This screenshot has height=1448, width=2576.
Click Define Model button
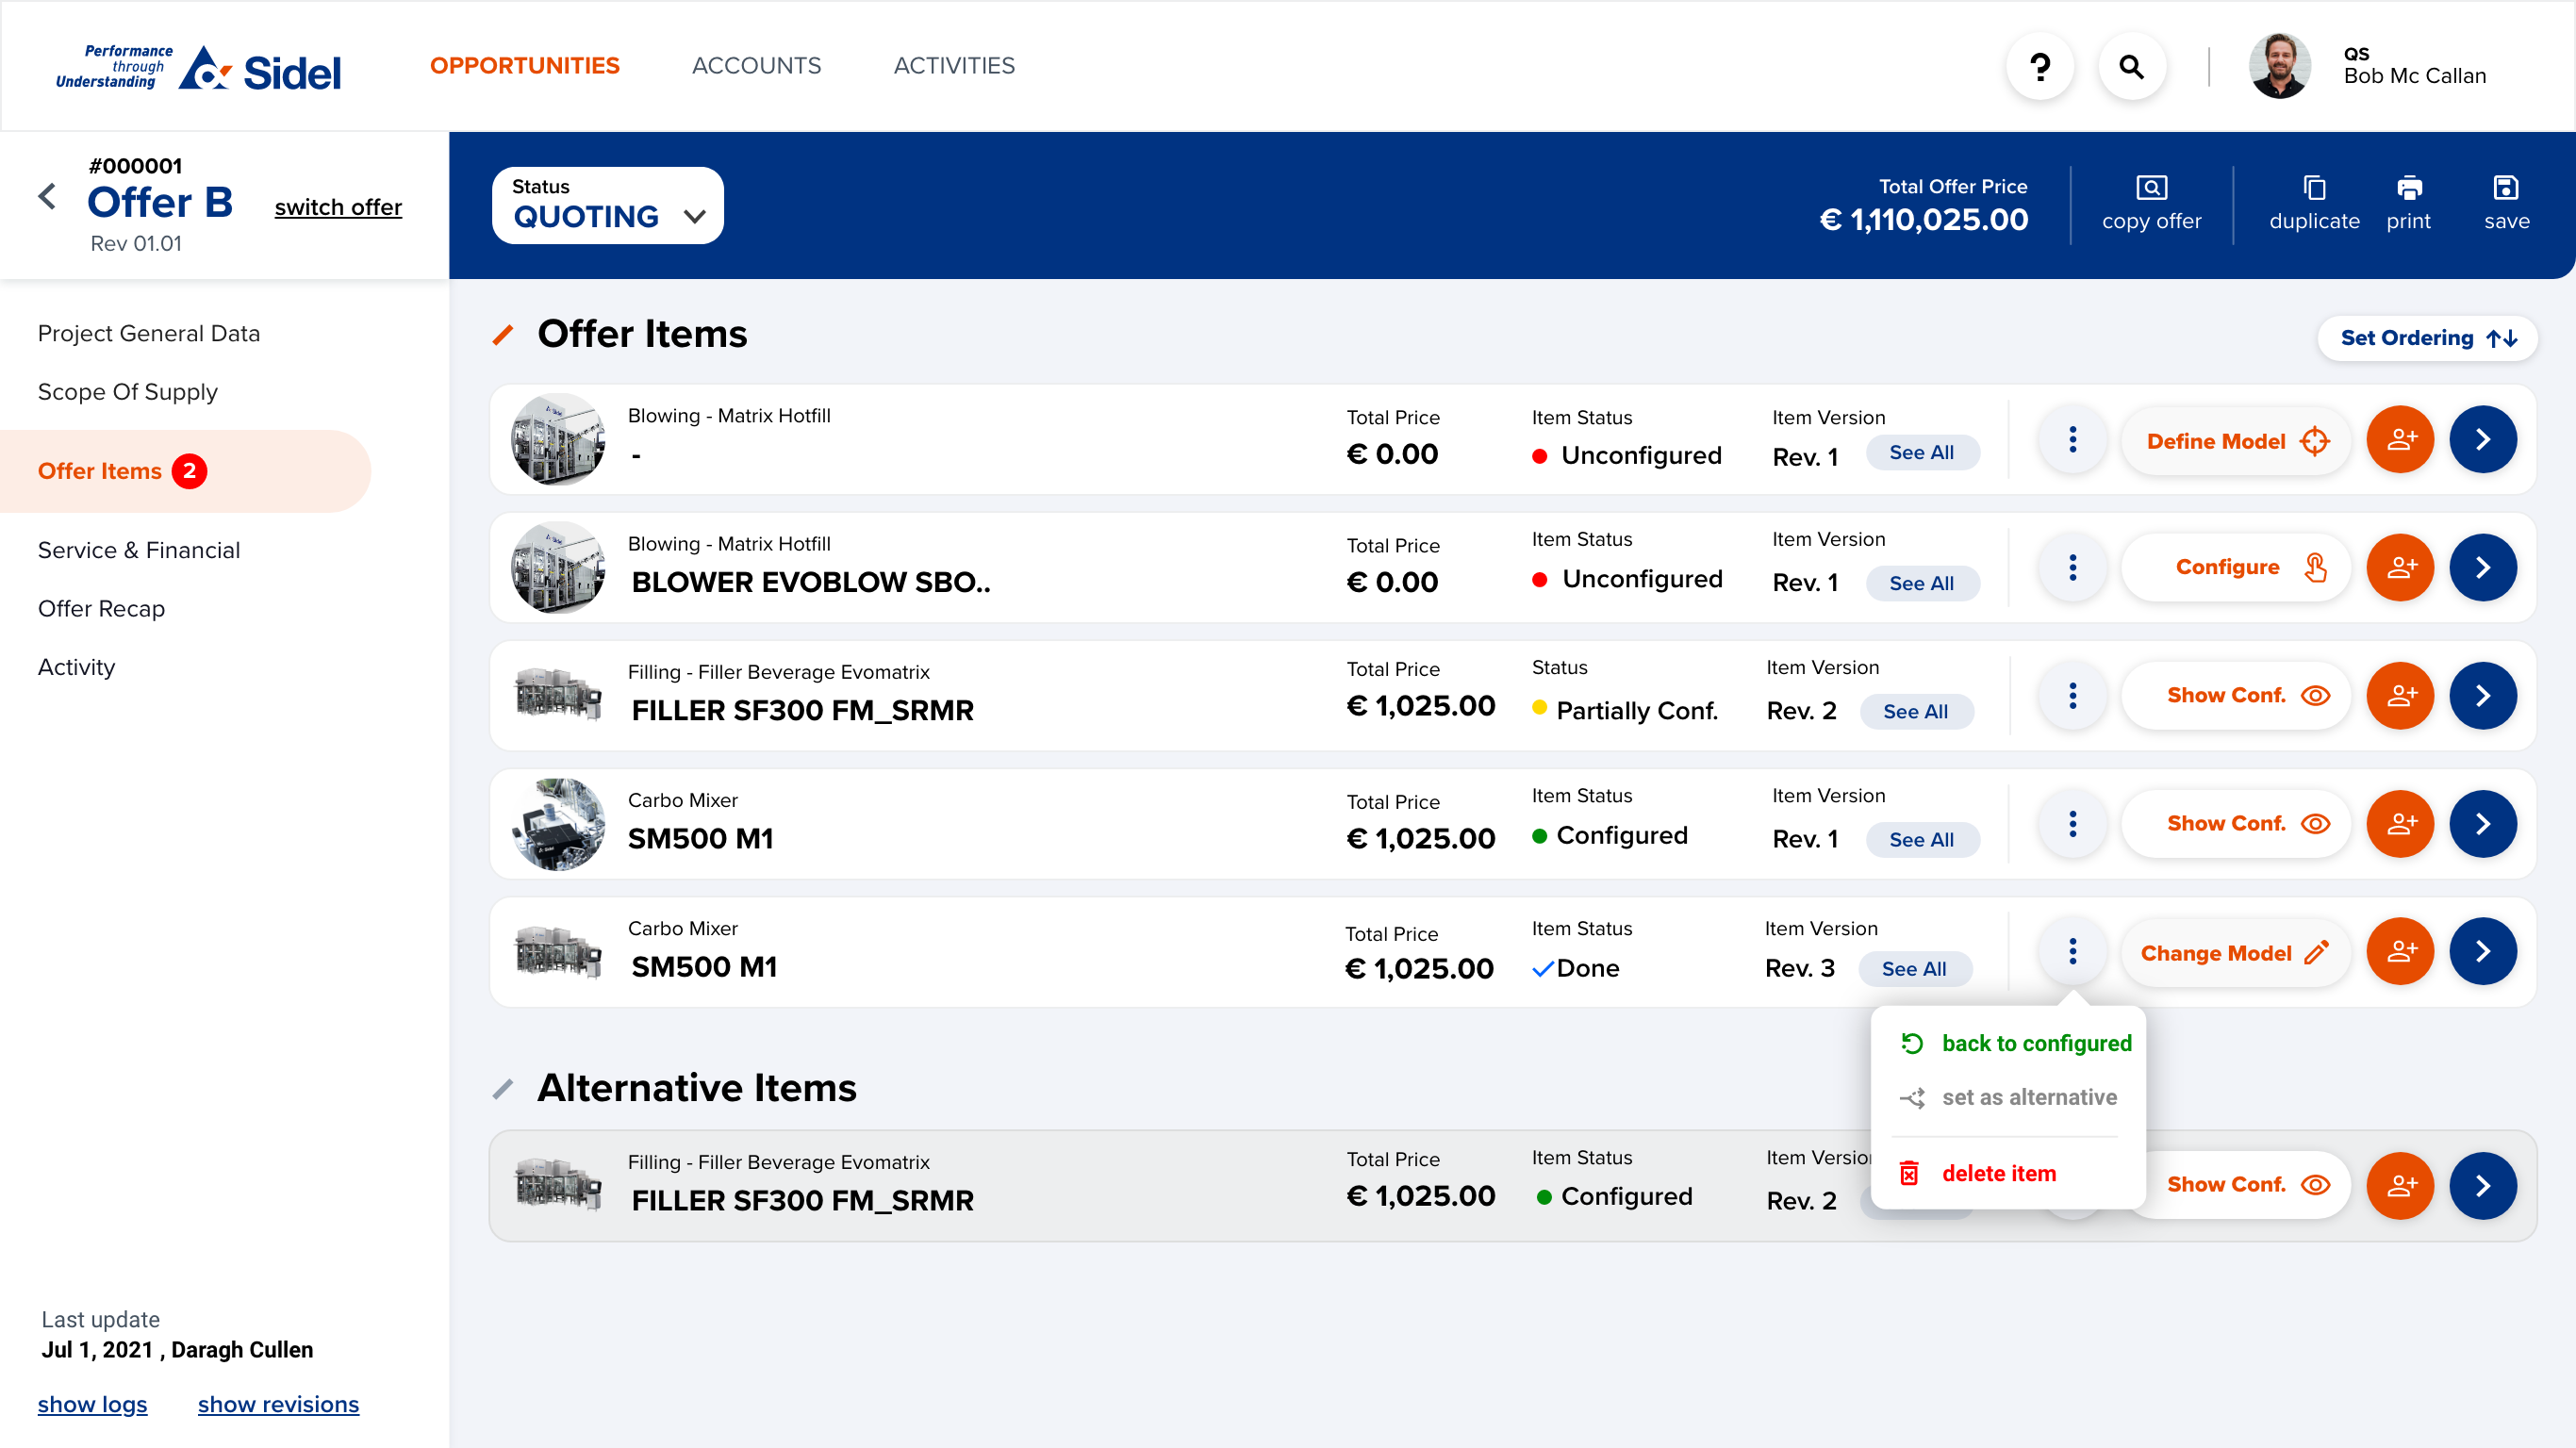coord(2236,441)
